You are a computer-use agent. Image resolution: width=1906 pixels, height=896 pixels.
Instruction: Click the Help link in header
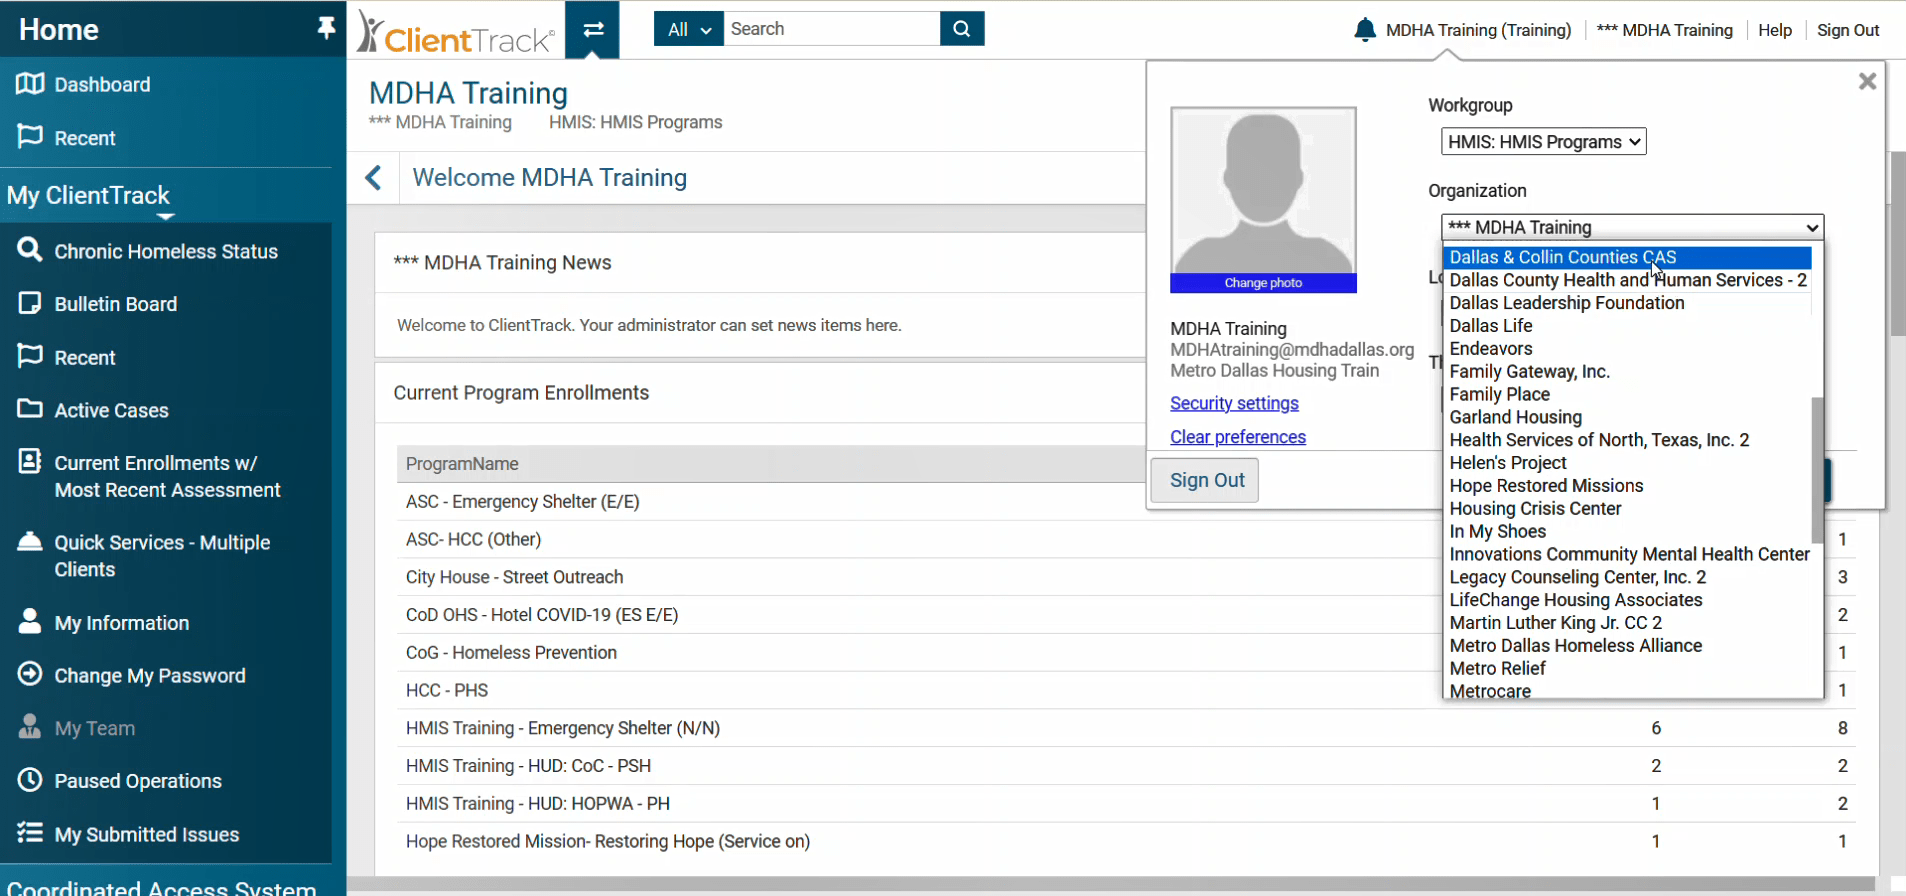coord(1774,30)
